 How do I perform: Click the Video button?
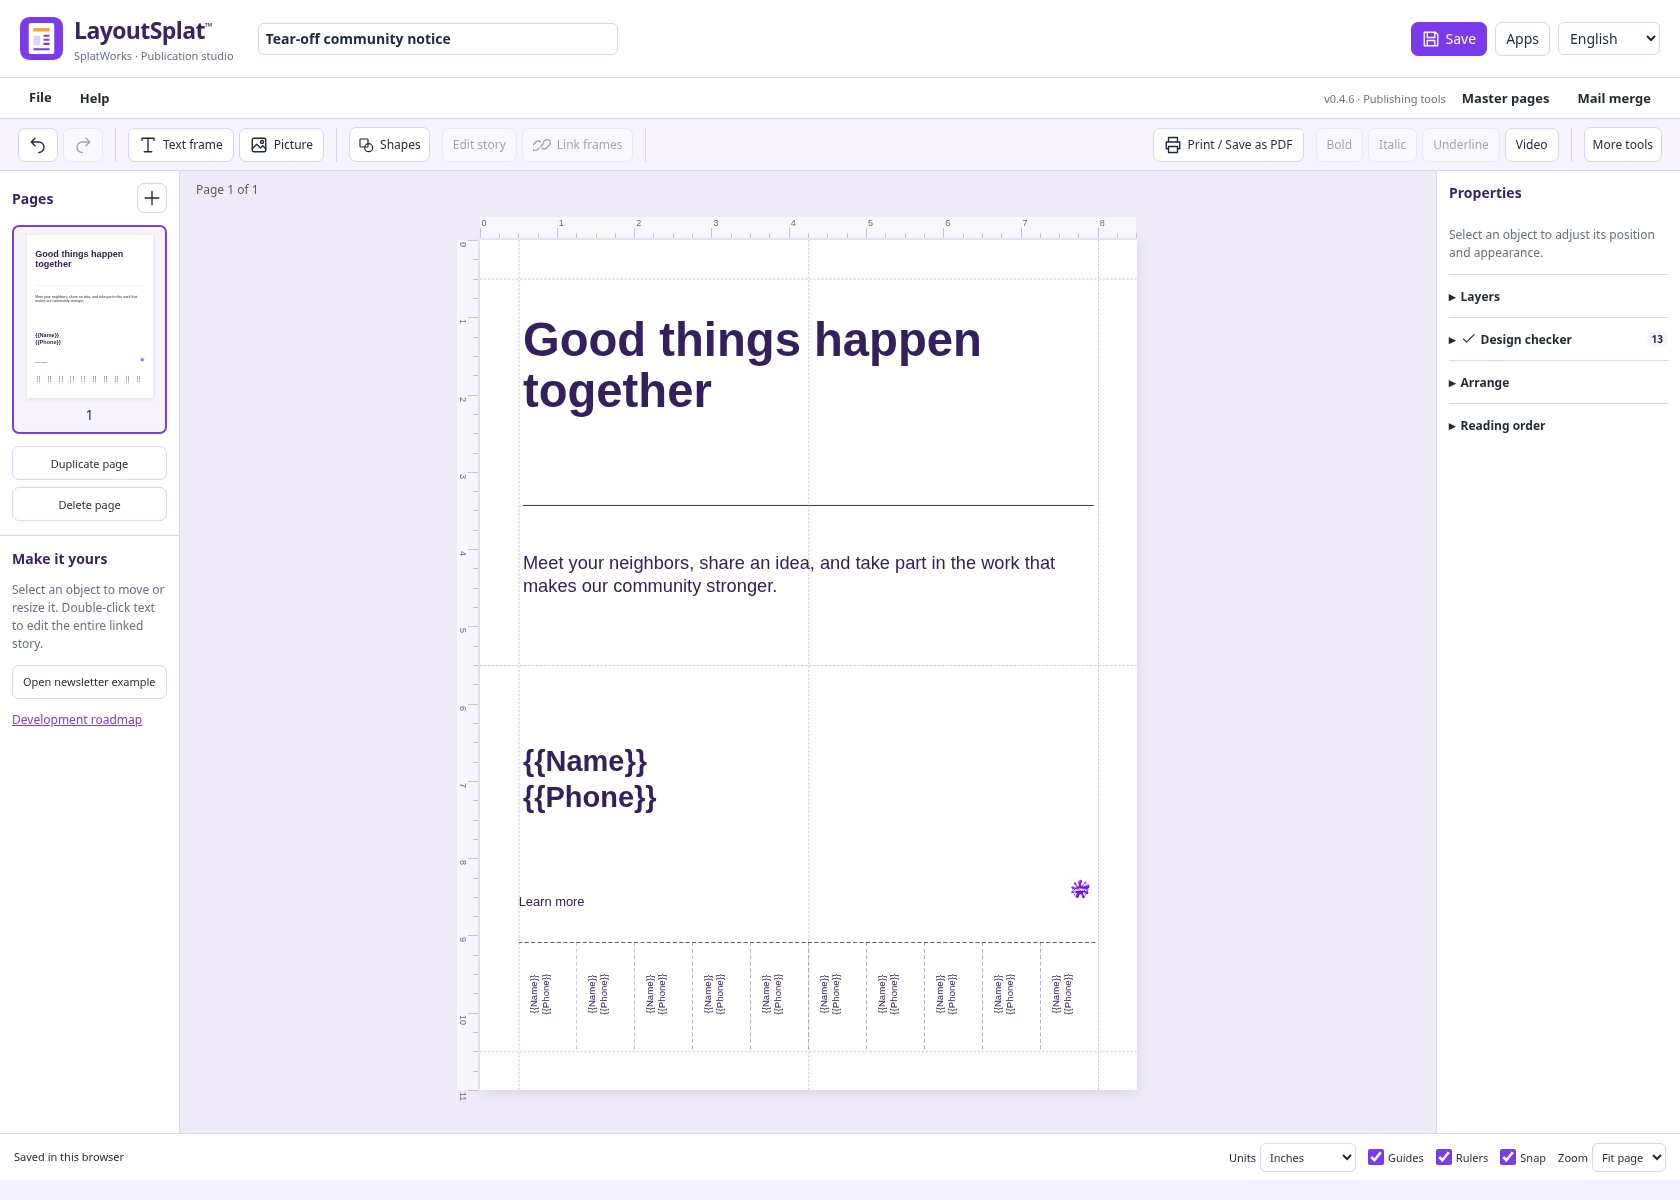1531,145
